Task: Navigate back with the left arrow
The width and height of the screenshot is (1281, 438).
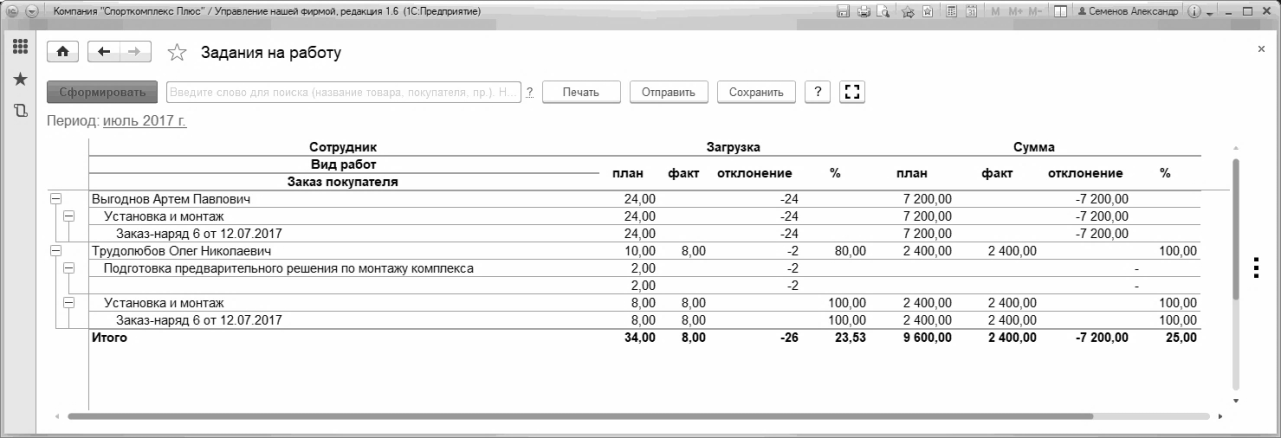Action: tap(104, 52)
